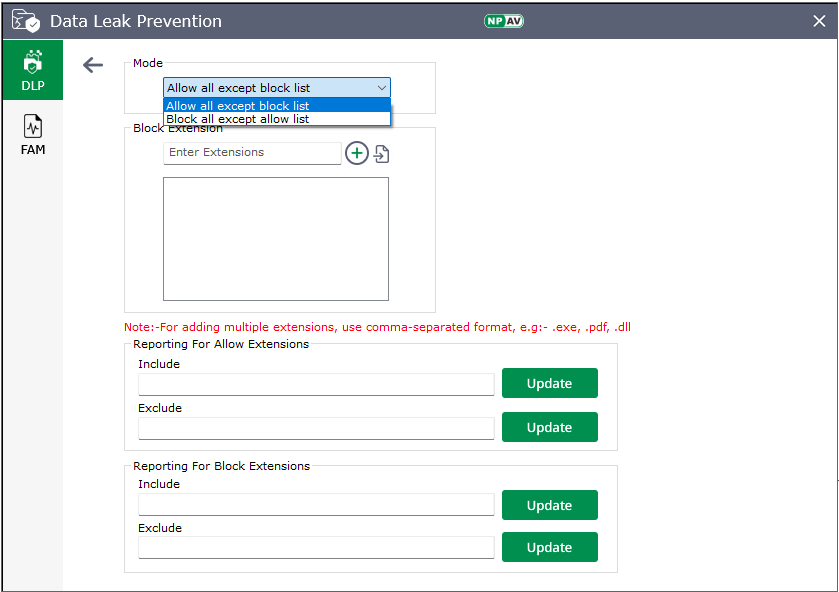Focus Include field under Allow Extensions reporting
Image resolution: width=839 pixels, height=592 pixels.
(x=316, y=384)
